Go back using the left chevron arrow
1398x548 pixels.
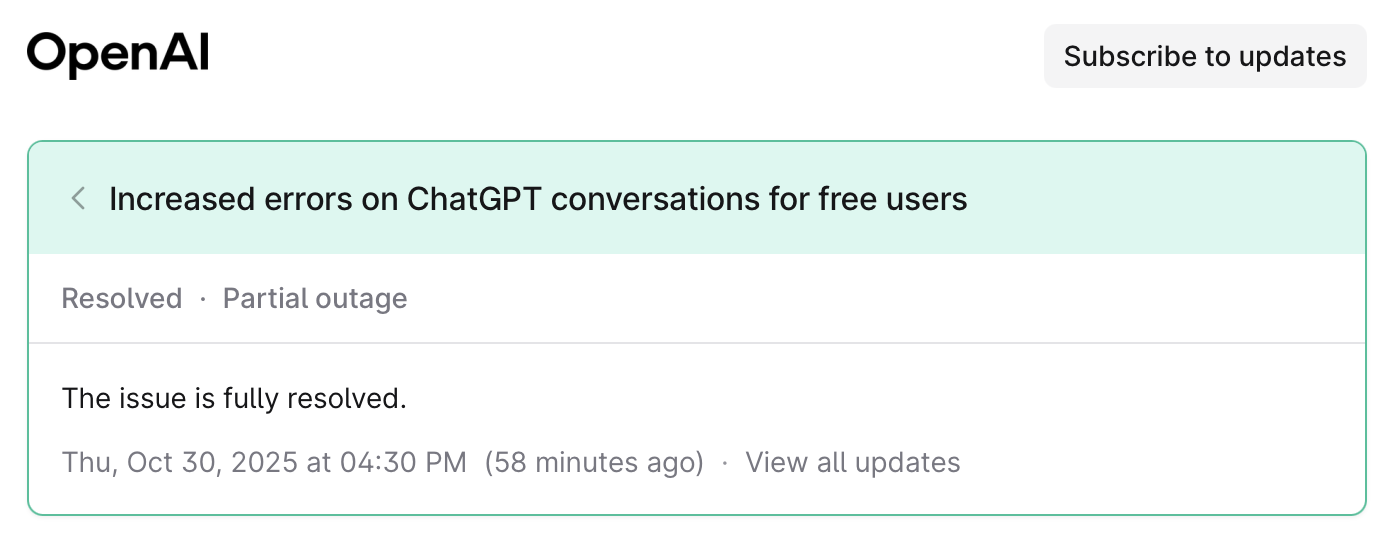tap(78, 198)
